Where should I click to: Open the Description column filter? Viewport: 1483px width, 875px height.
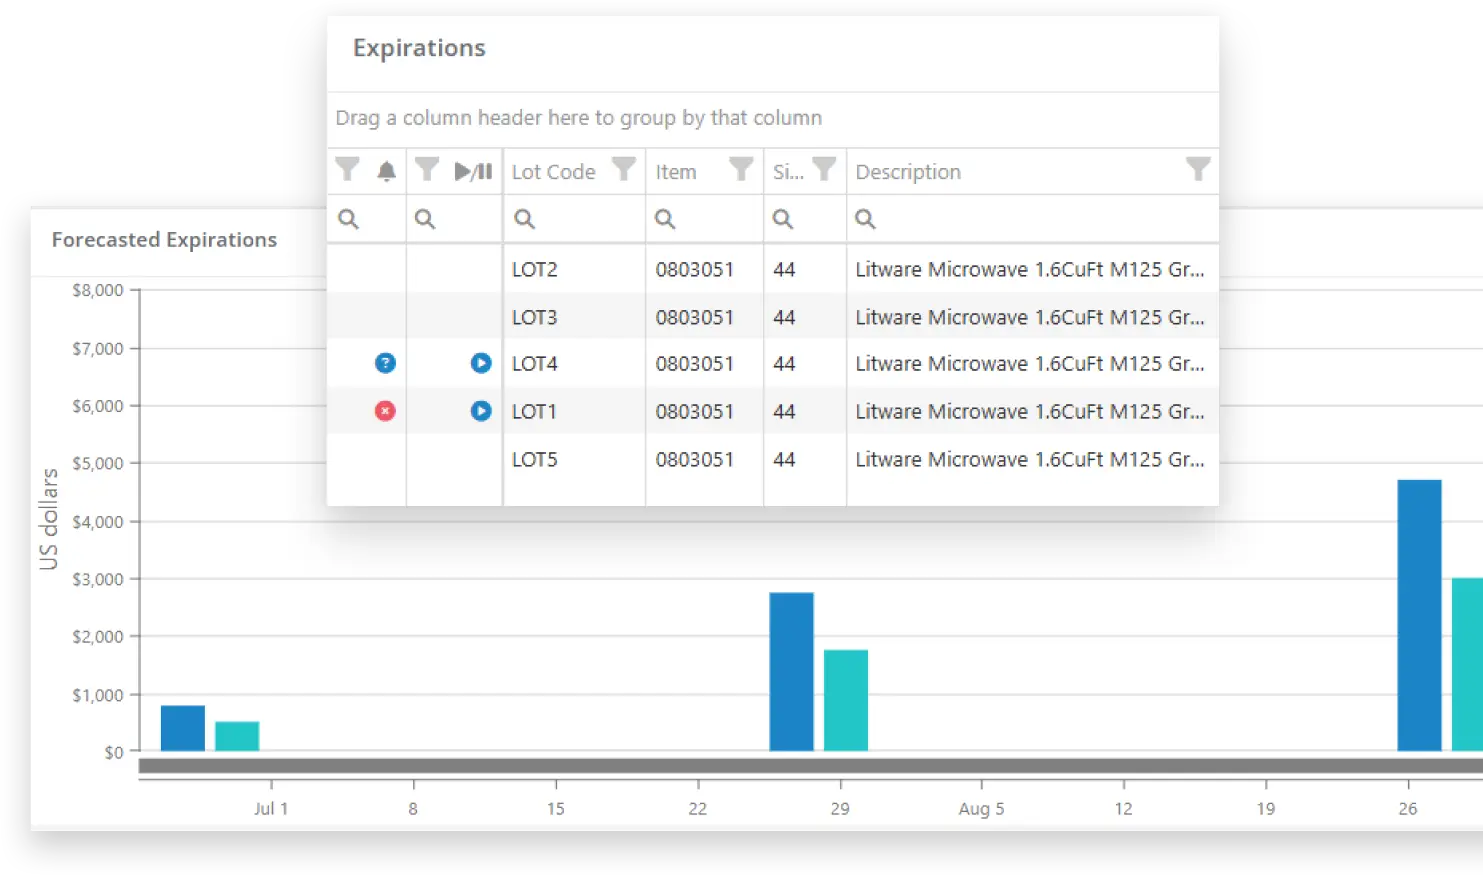click(1197, 170)
